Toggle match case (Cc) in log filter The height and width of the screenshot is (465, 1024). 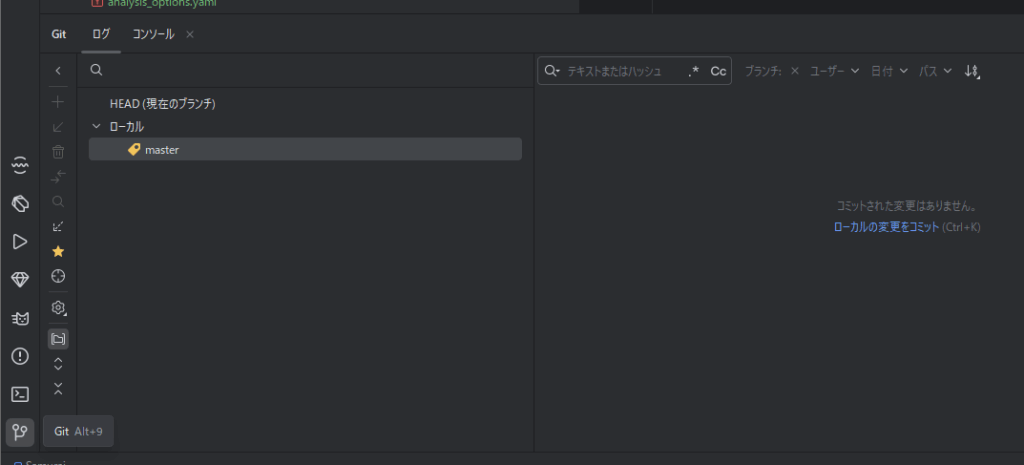tap(718, 71)
